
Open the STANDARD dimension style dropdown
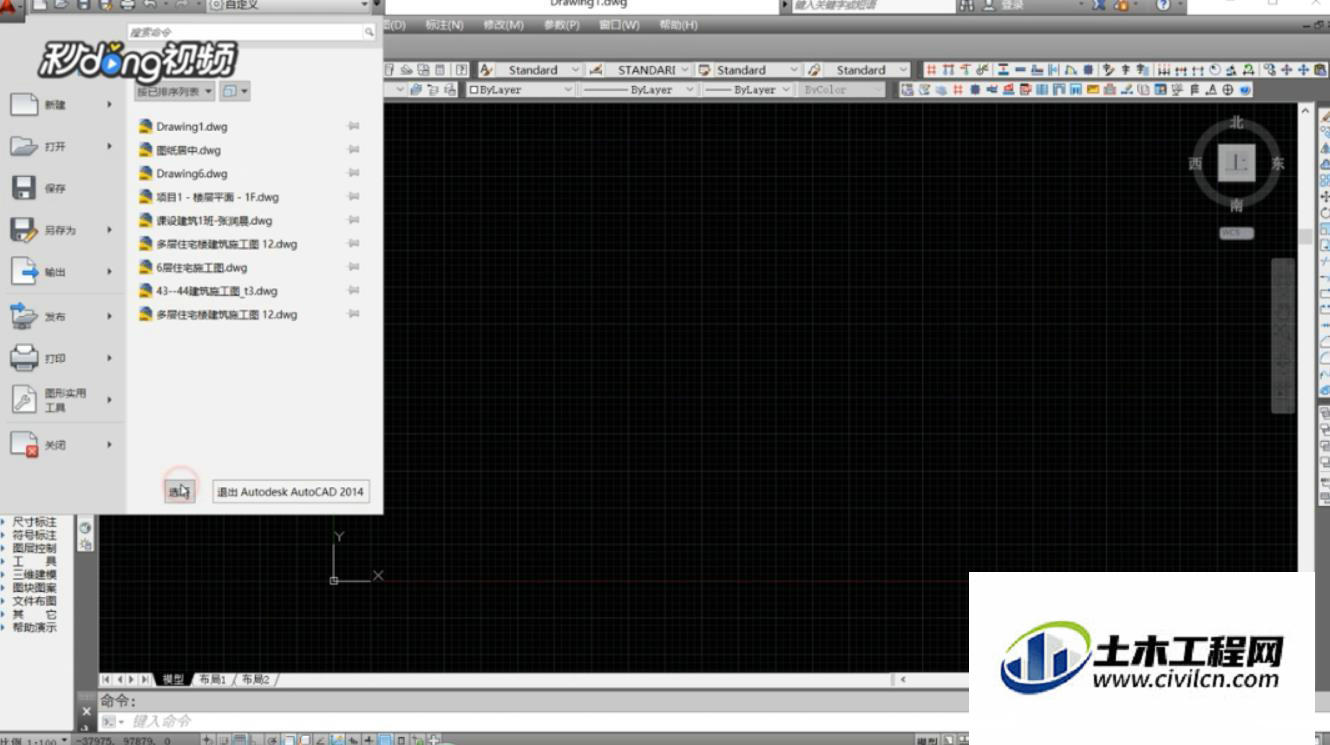pyautogui.click(x=684, y=70)
